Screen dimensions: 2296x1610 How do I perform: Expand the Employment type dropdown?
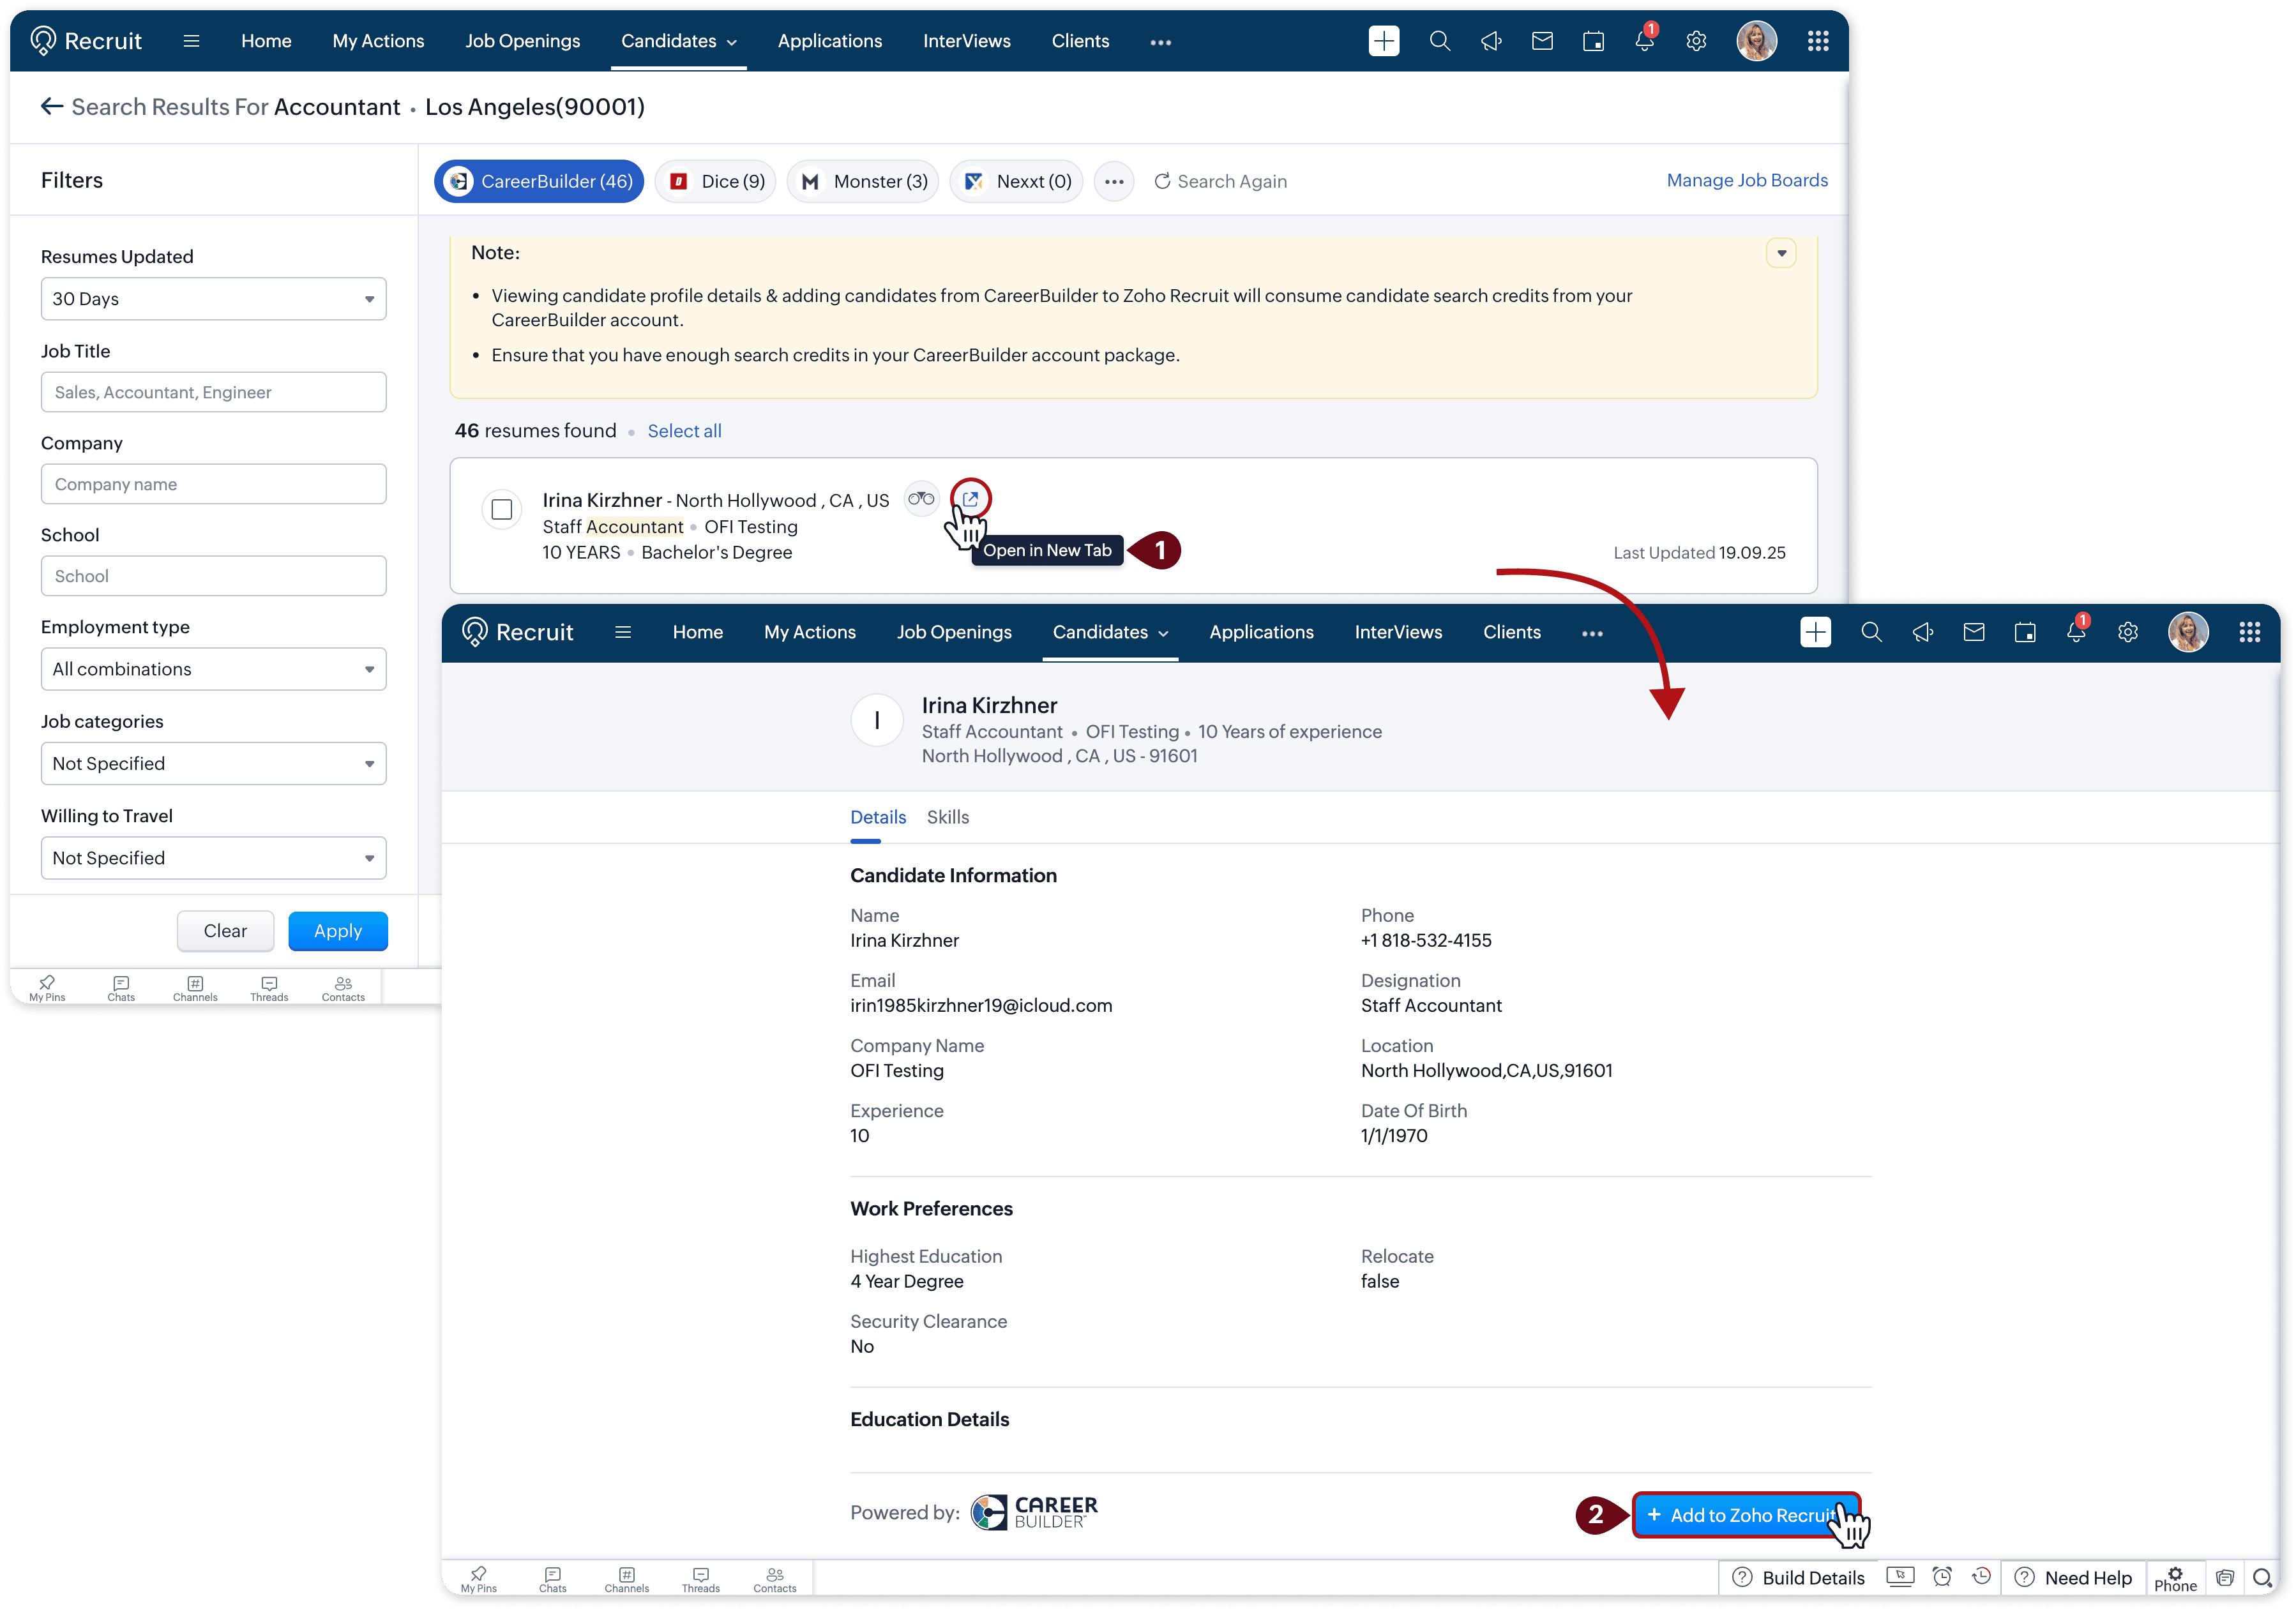[213, 669]
